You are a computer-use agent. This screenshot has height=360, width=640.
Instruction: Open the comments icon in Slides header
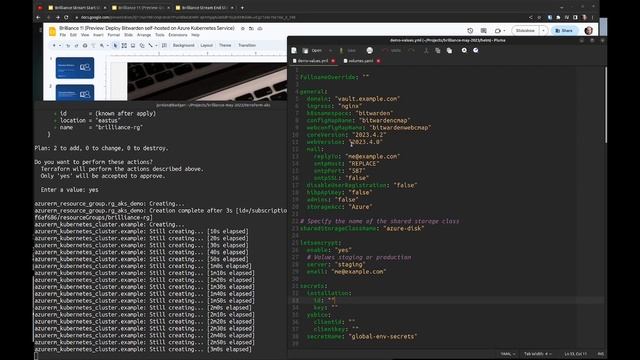coord(484,31)
